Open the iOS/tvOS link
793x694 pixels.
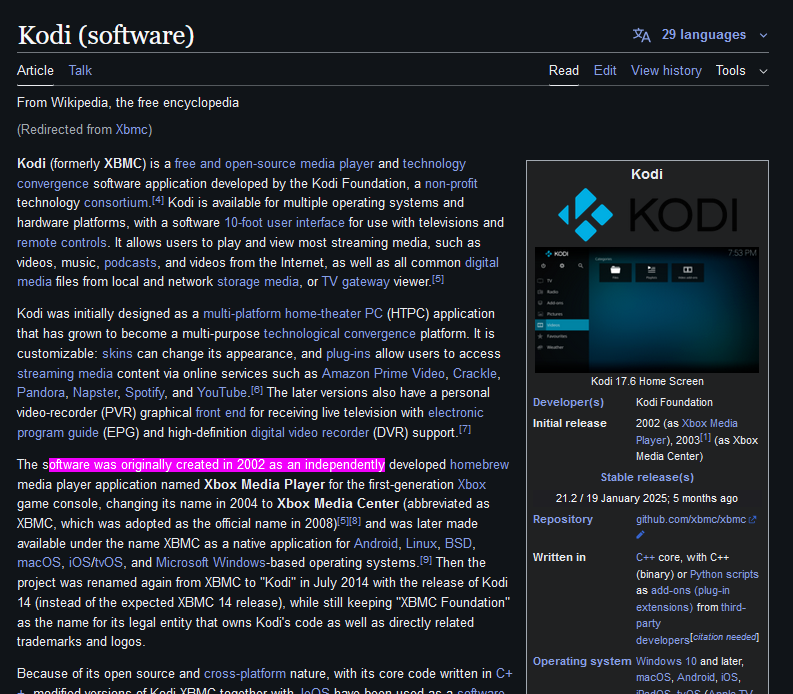[x=96, y=563]
